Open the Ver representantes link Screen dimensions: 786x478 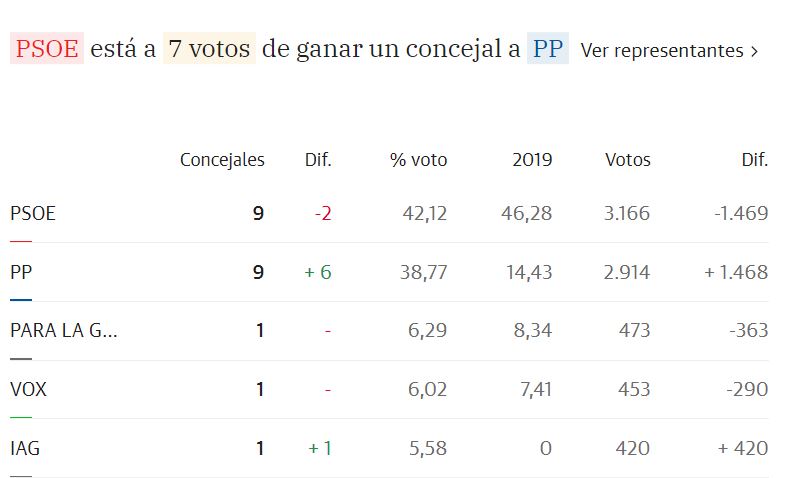[x=661, y=50]
